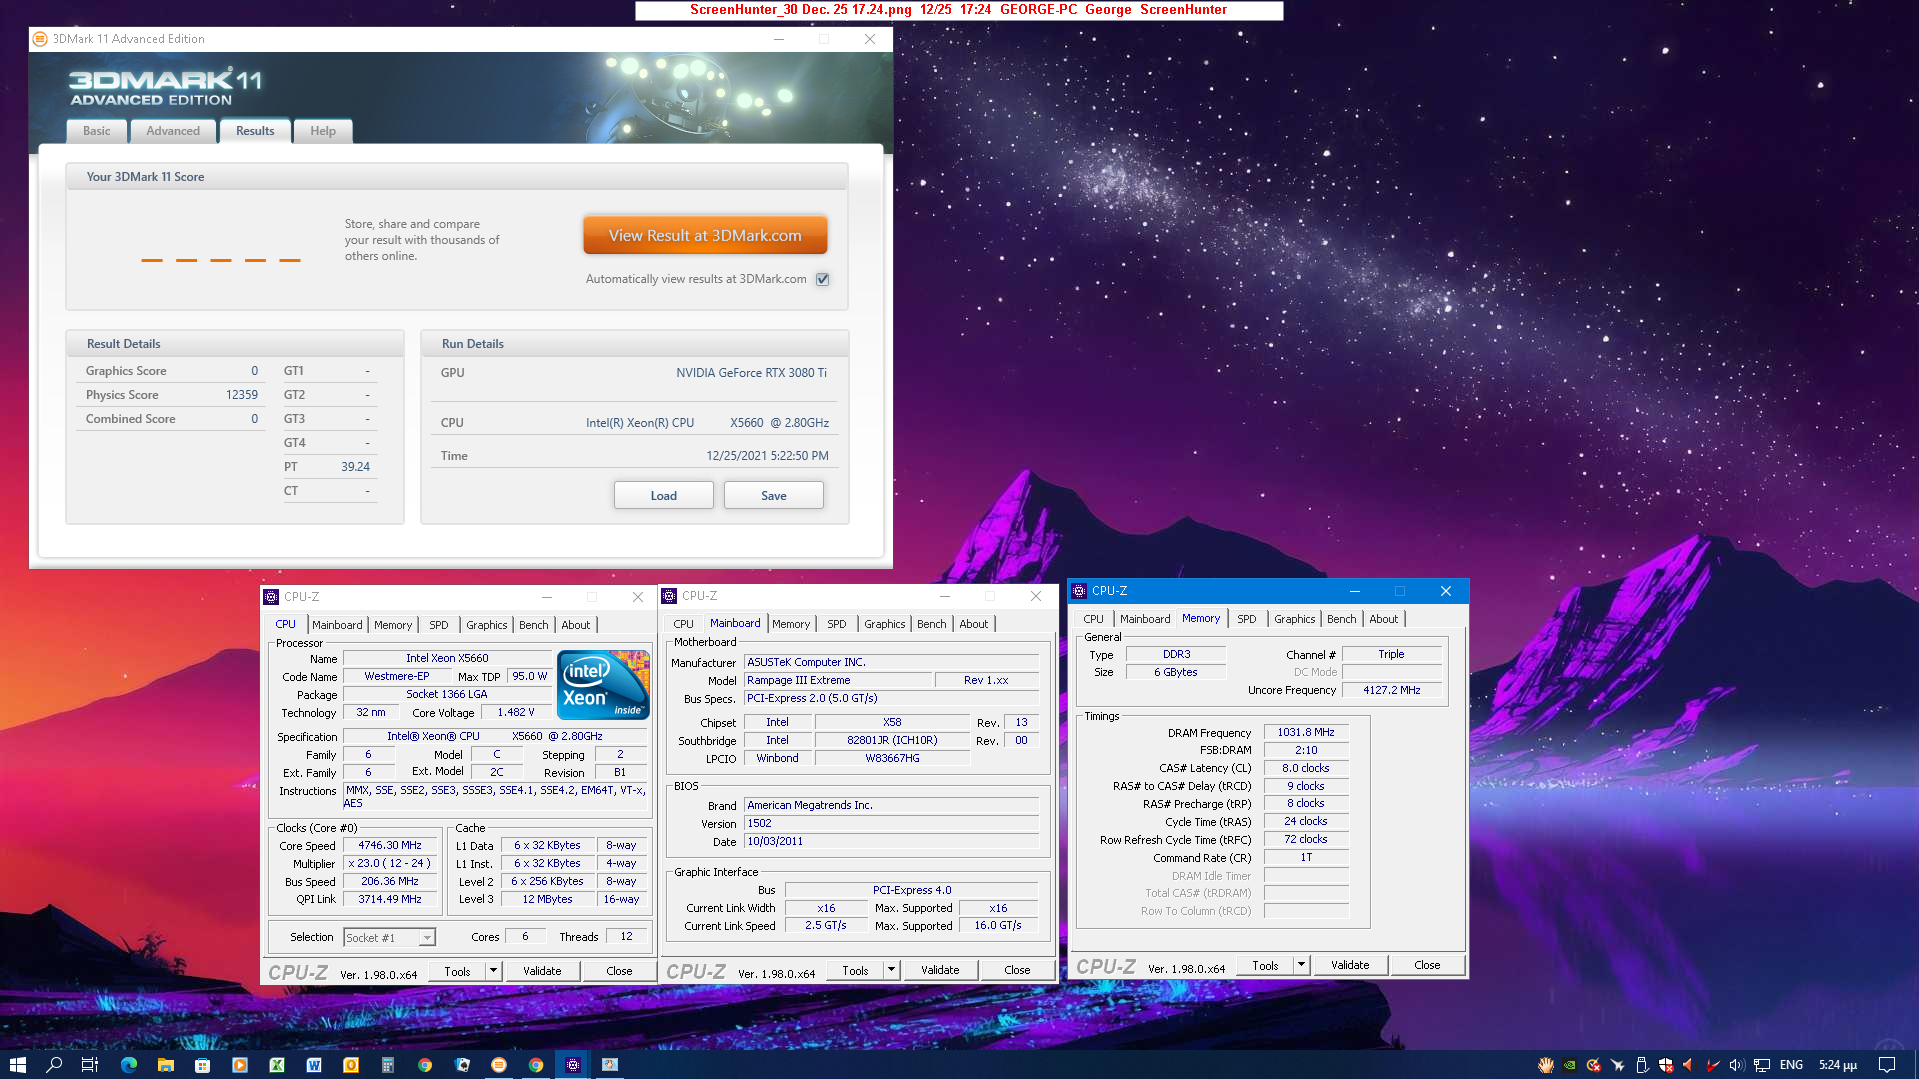Click BIOS date 10/03/2011 field

tap(891, 842)
